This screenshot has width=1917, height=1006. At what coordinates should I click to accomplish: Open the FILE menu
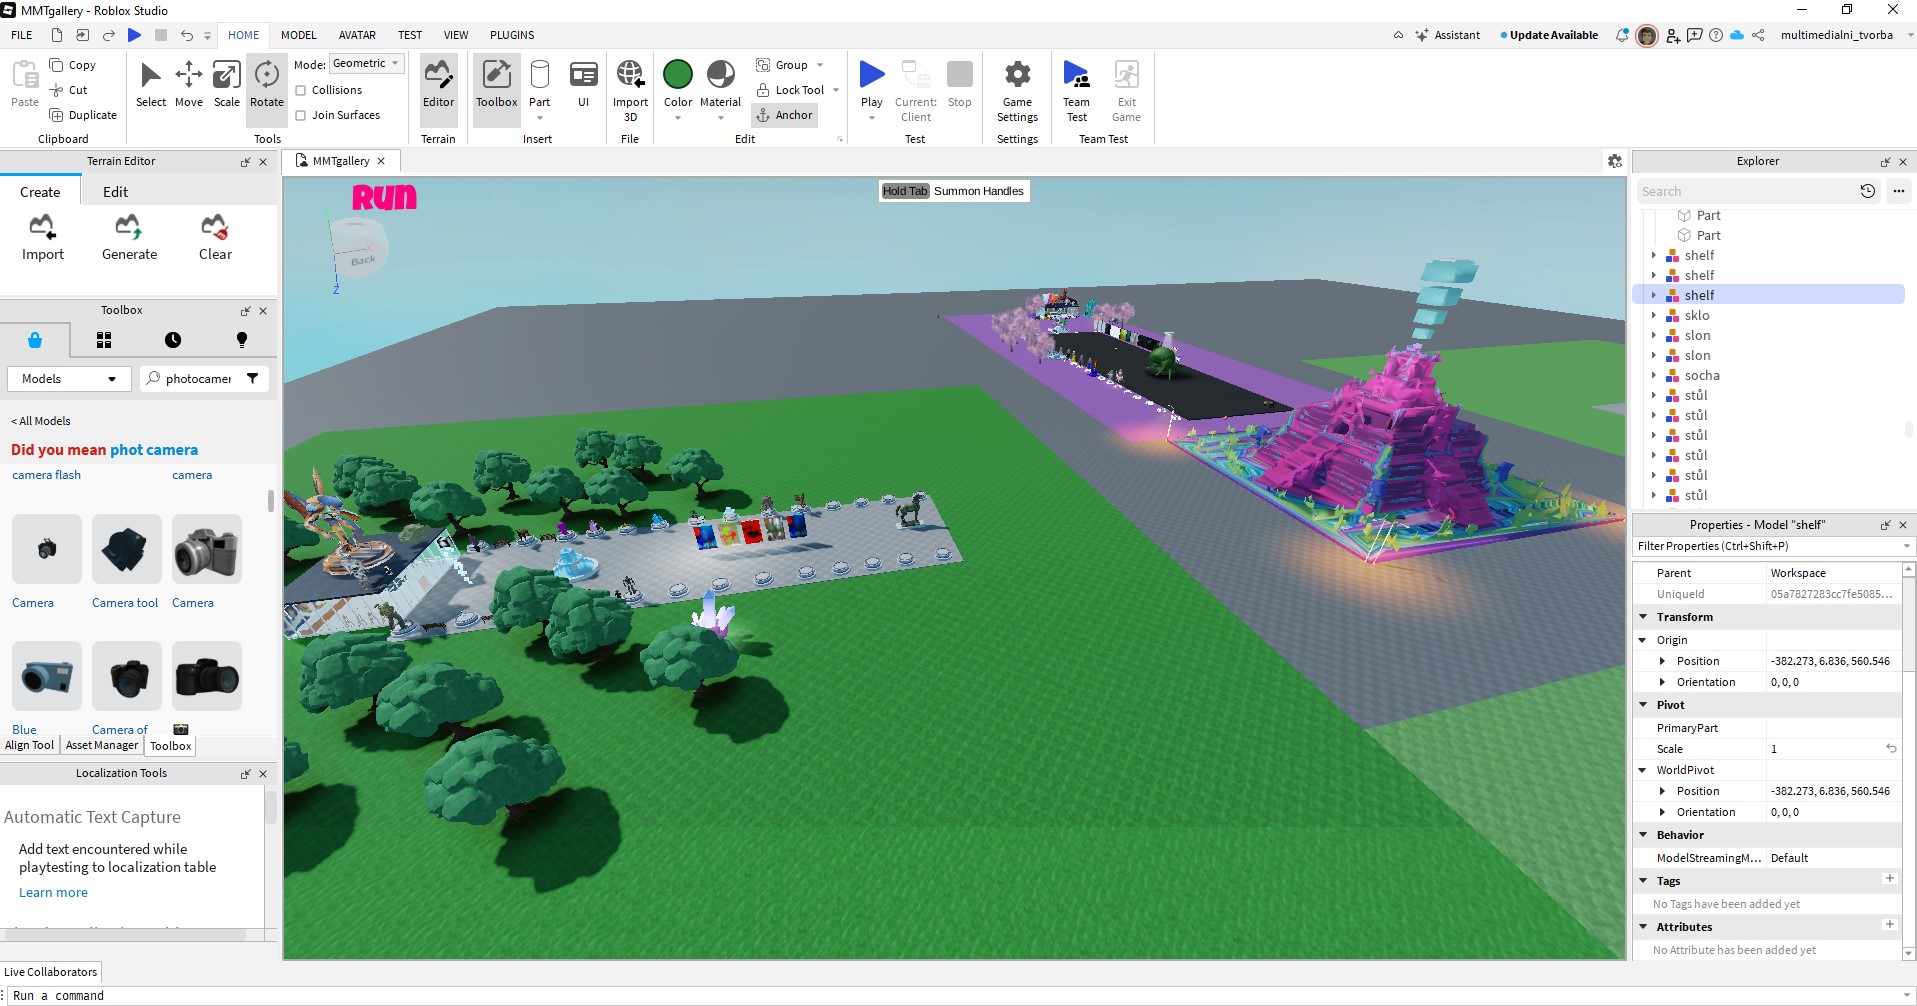[x=22, y=35]
